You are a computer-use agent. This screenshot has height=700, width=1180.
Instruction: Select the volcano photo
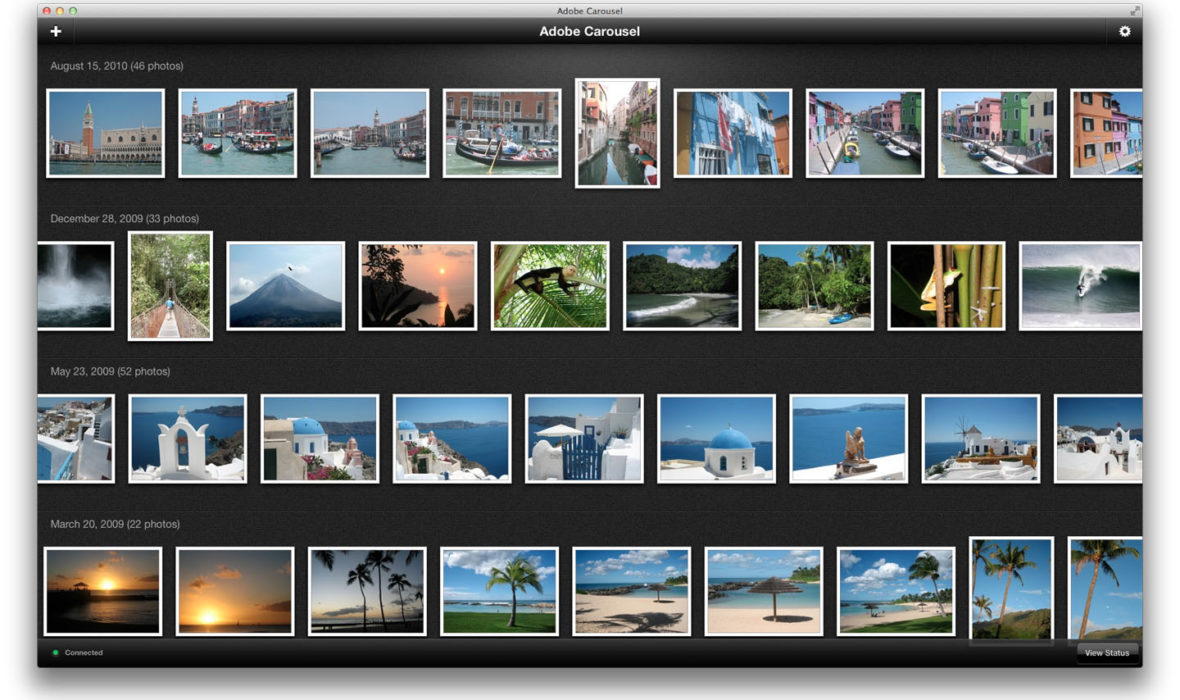coord(285,286)
